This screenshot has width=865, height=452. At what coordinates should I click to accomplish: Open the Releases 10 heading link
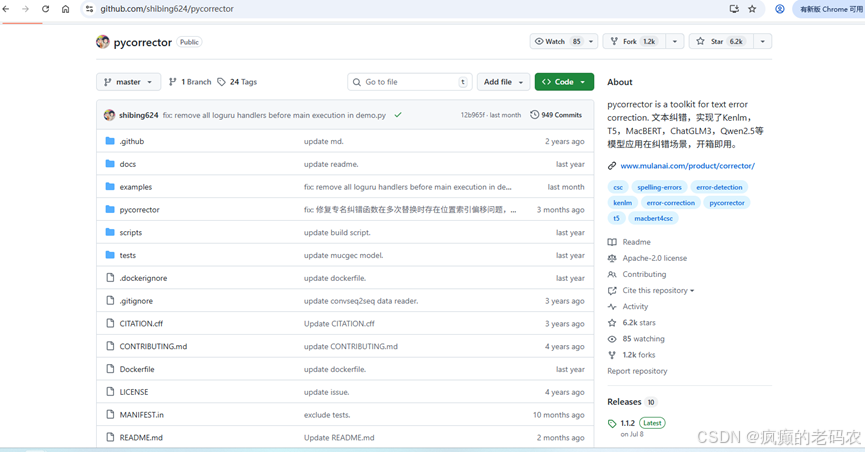(632, 402)
